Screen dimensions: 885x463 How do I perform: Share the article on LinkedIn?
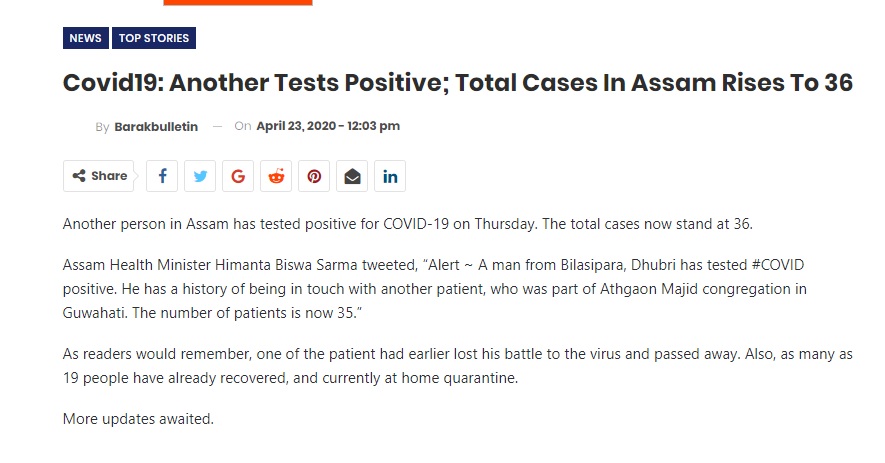(390, 176)
